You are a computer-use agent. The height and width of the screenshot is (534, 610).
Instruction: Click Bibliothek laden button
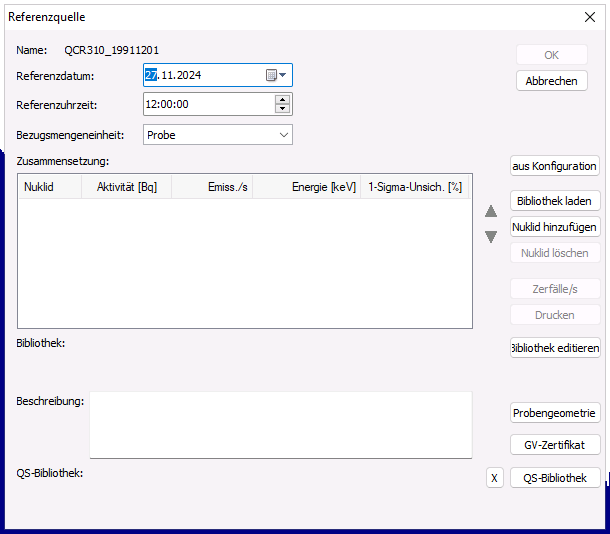(554, 201)
